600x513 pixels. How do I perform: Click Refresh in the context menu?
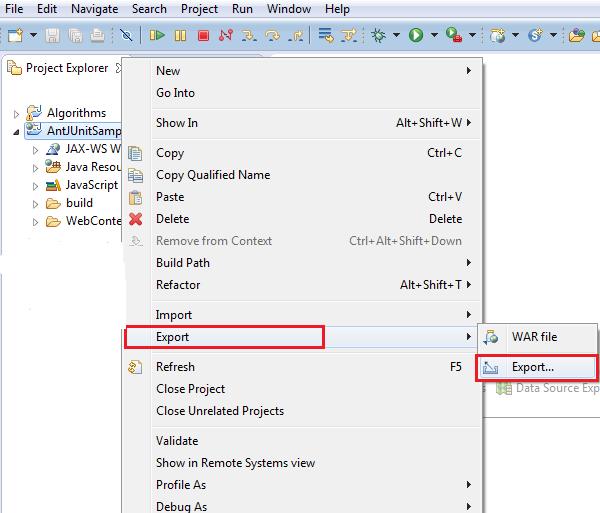click(175, 367)
